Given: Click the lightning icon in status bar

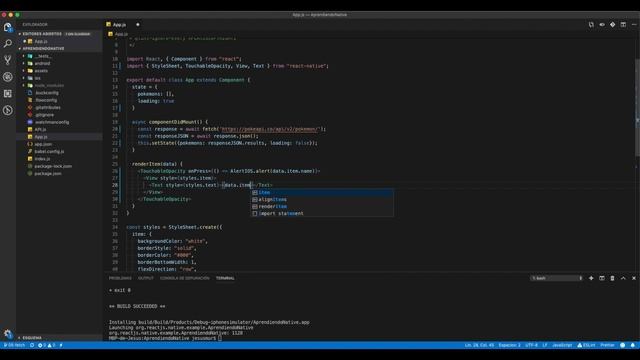Looking at the screenshot, I should (61, 345).
